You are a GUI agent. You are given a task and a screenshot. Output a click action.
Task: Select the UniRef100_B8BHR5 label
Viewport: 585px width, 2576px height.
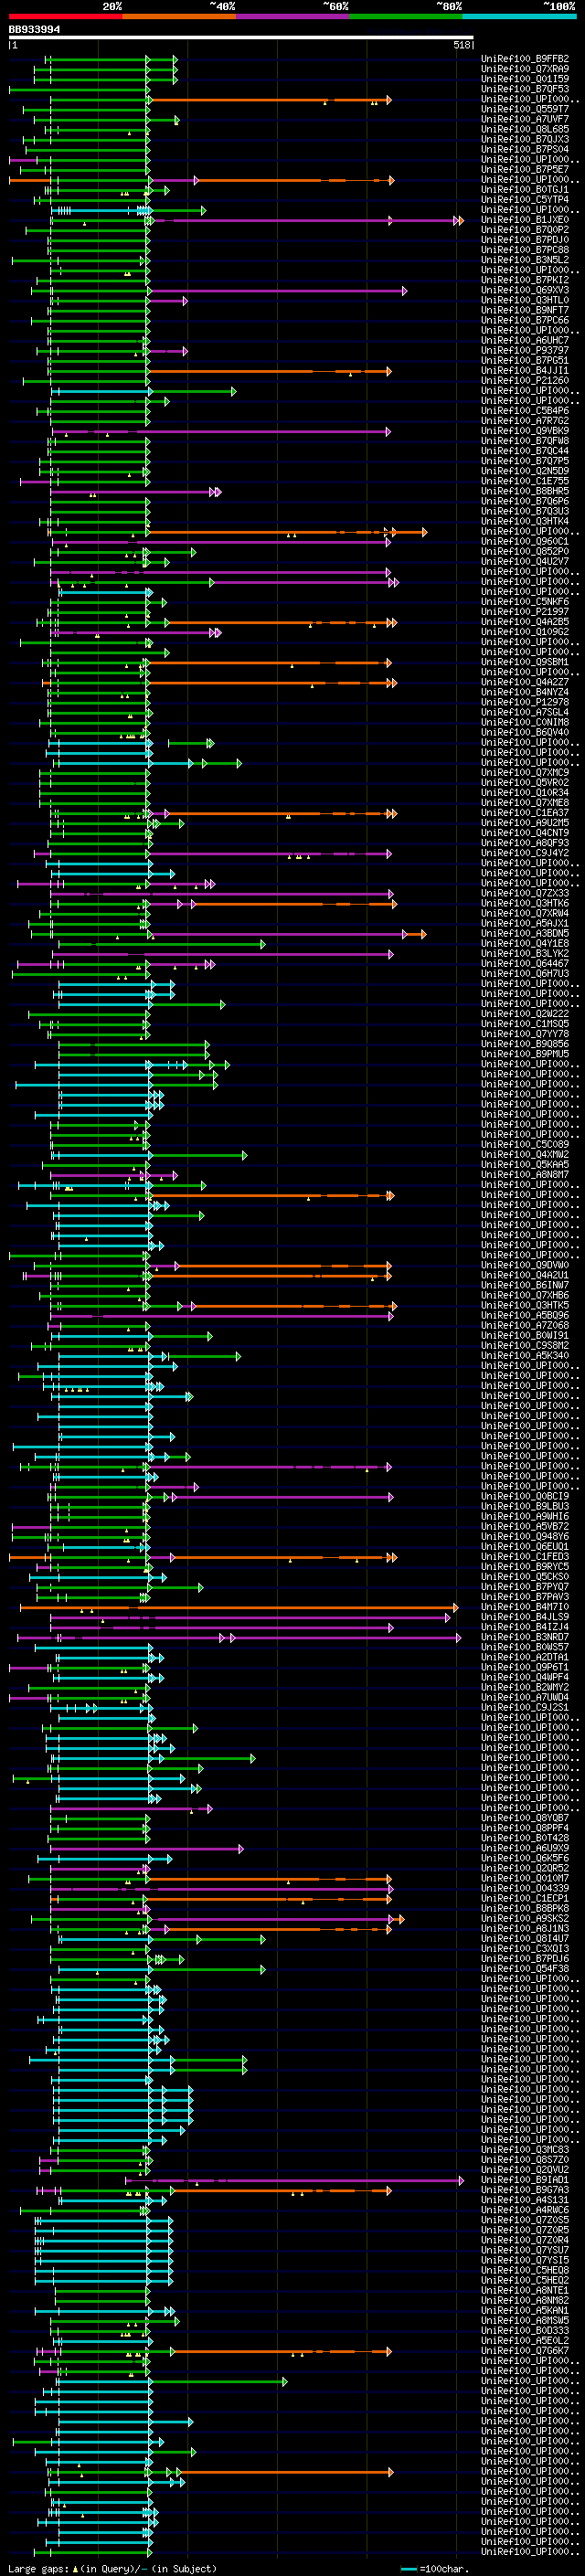pos(525,491)
